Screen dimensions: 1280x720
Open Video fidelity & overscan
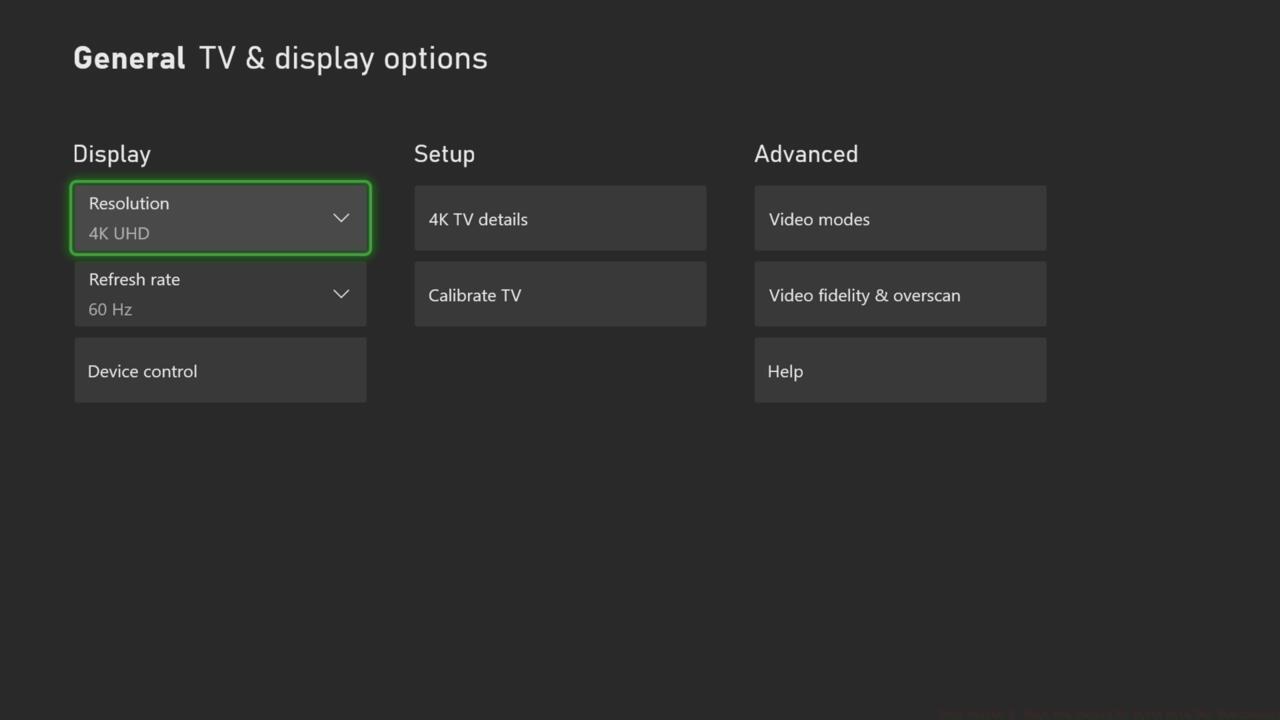click(x=864, y=295)
